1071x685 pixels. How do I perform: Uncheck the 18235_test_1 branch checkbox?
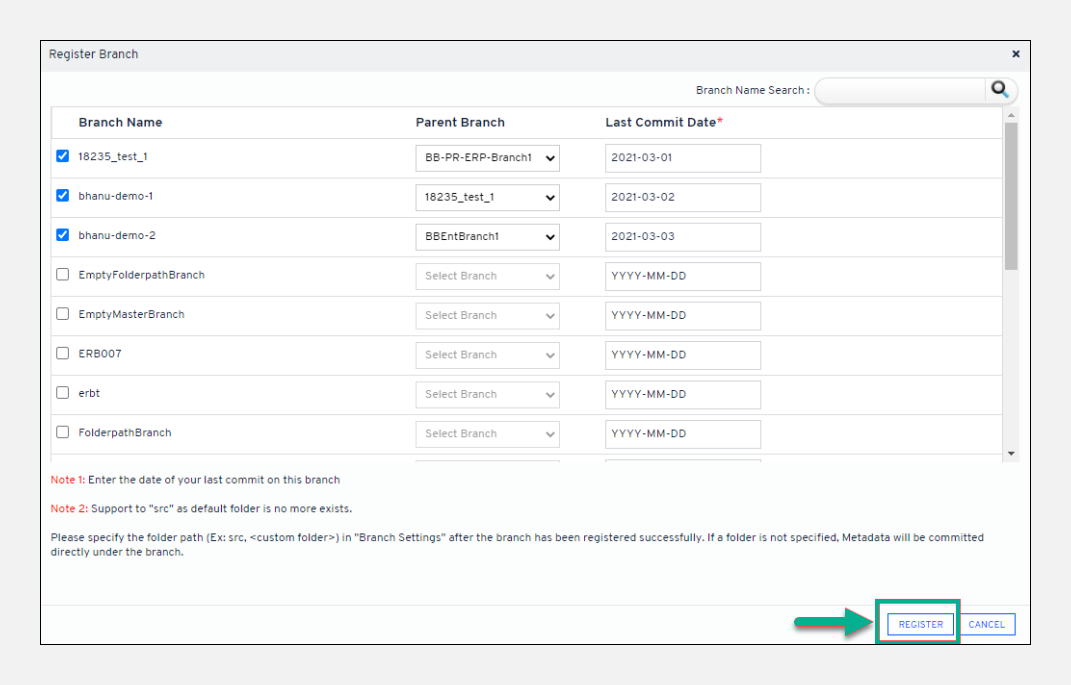tap(63, 156)
